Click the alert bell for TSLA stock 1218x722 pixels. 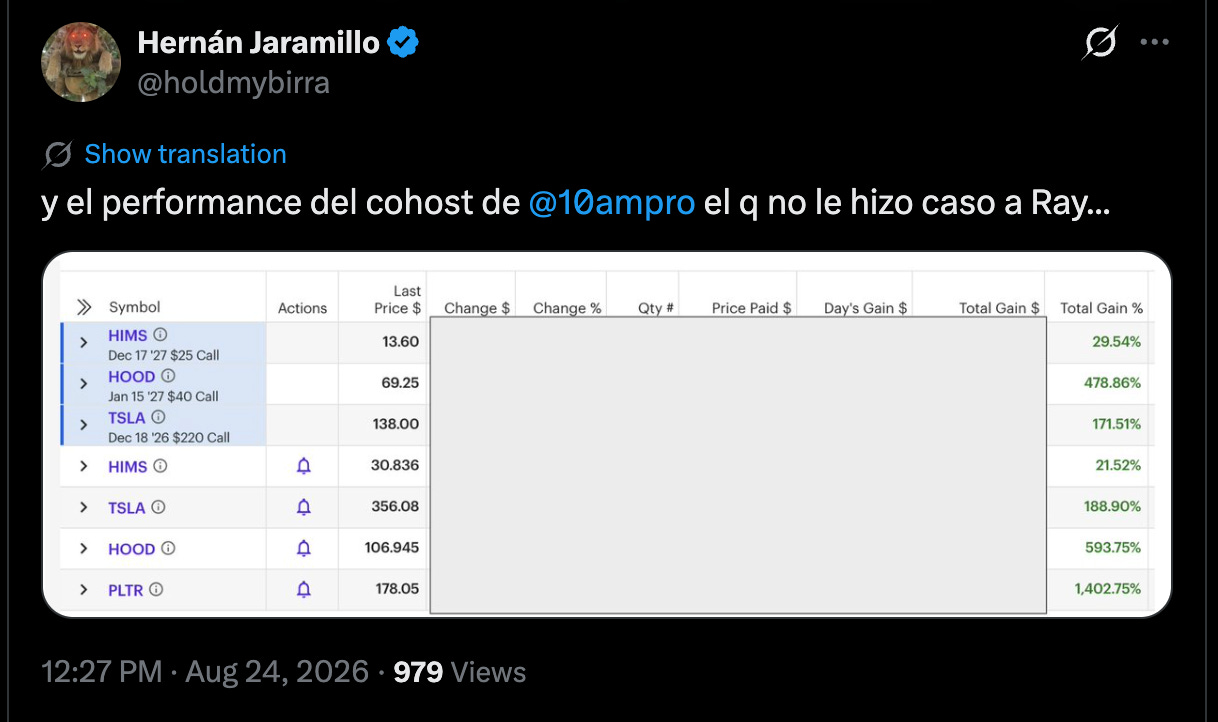304,507
